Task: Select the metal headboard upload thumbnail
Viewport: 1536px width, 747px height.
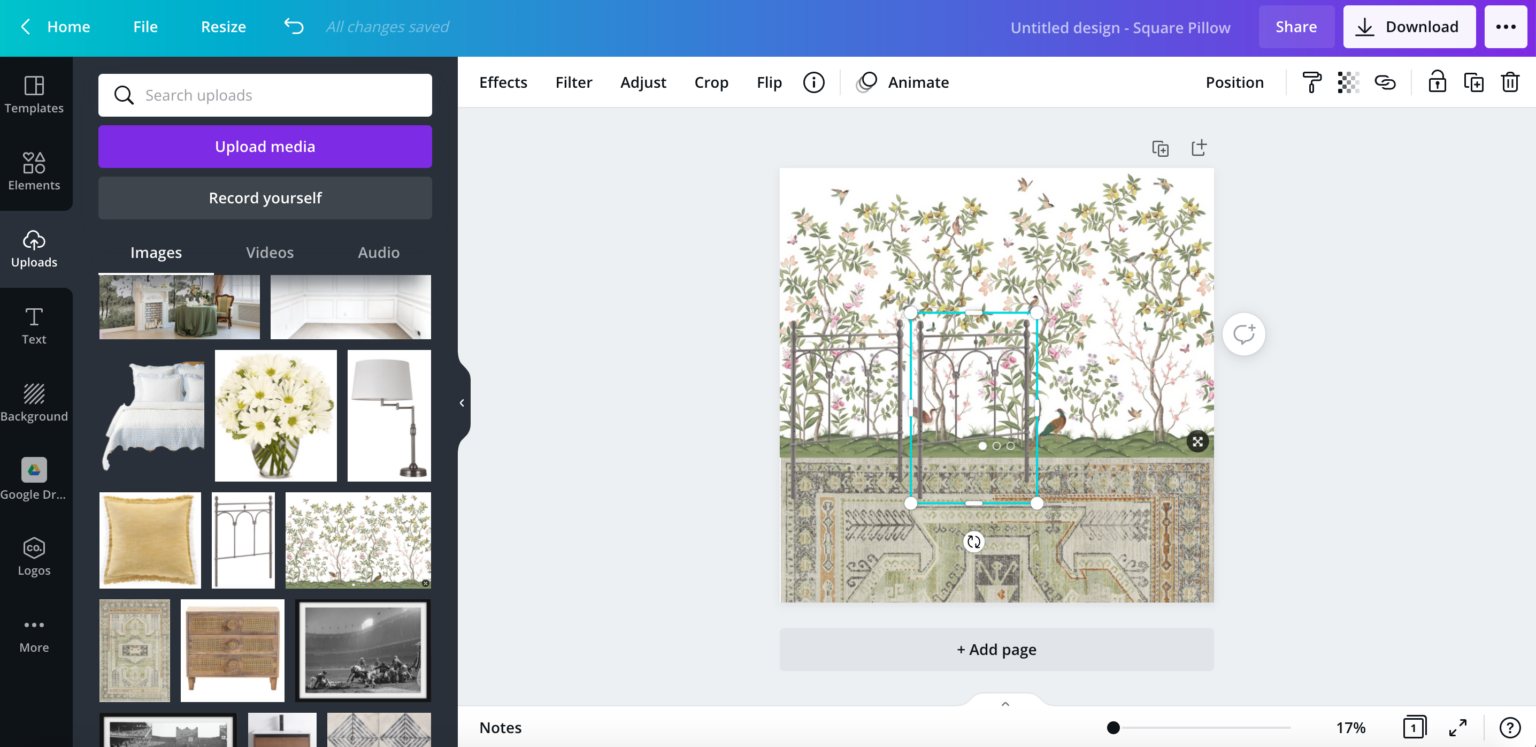Action: pyautogui.click(x=243, y=540)
